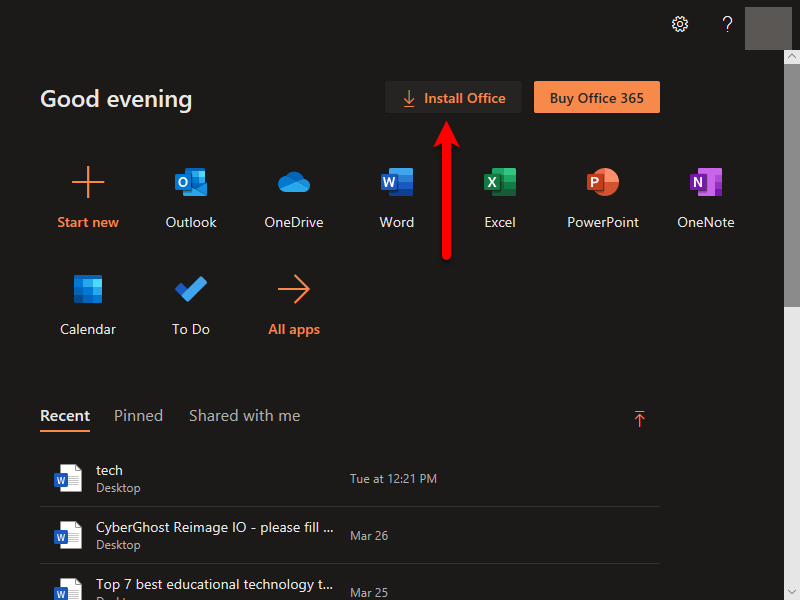
Task: Click the All apps arrow icon
Action: 294,289
